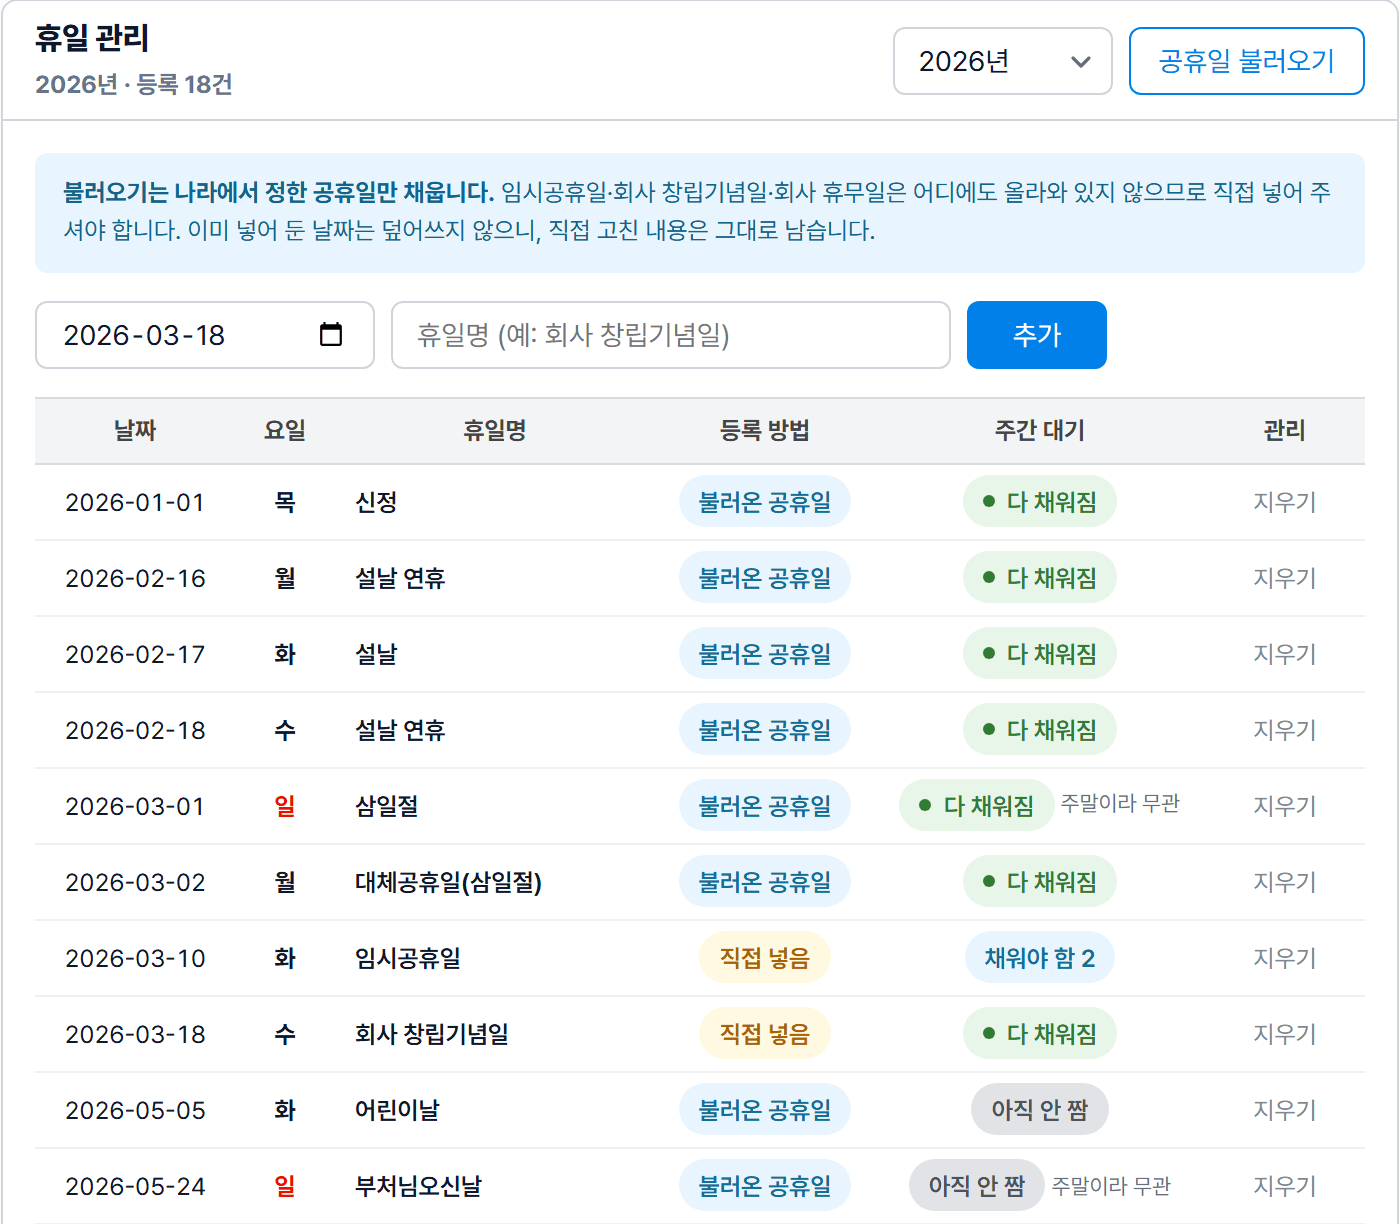Image resolution: width=1400 pixels, height=1224 pixels.
Task: Click the 등록 방법 column header
Action: pos(765,431)
